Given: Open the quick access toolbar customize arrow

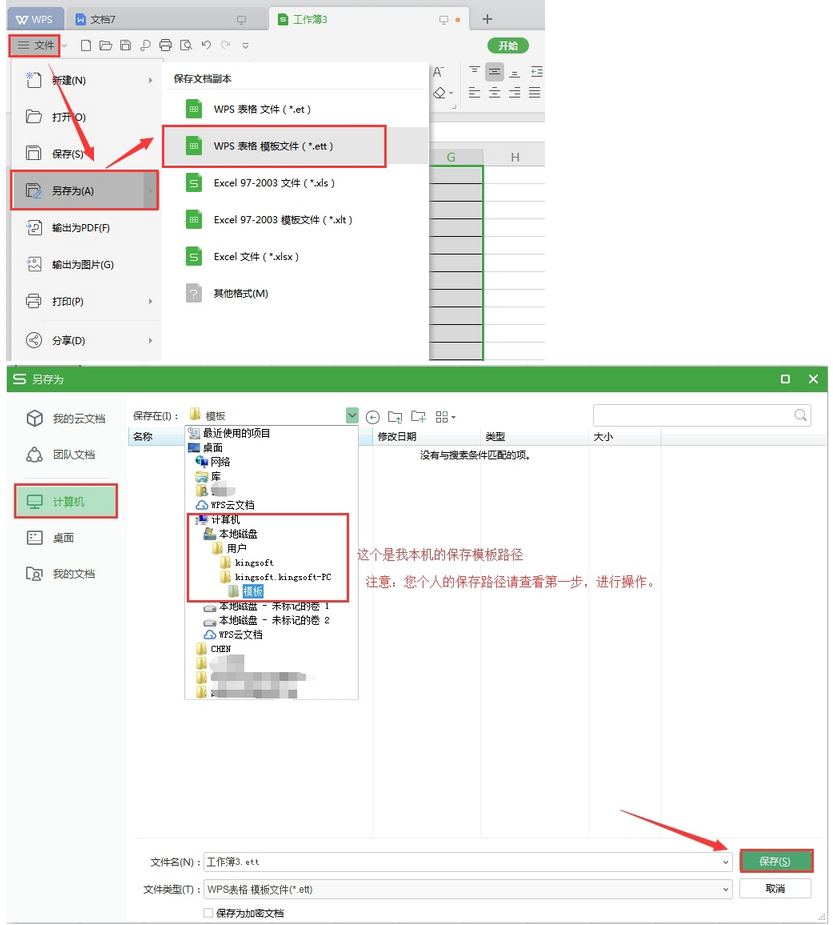Looking at the screenshot, I should point(245,45).
